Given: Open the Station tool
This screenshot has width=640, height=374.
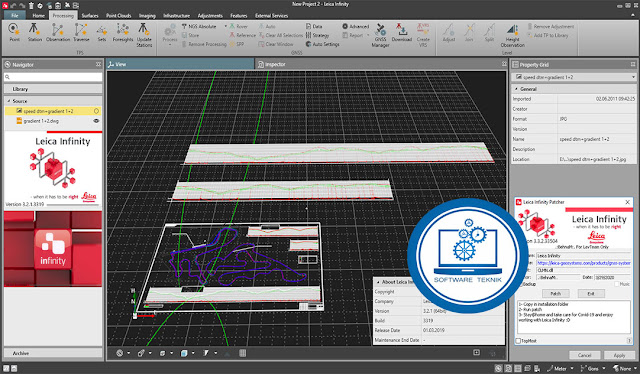Looking at the screenshot, I should pos(35,33).
